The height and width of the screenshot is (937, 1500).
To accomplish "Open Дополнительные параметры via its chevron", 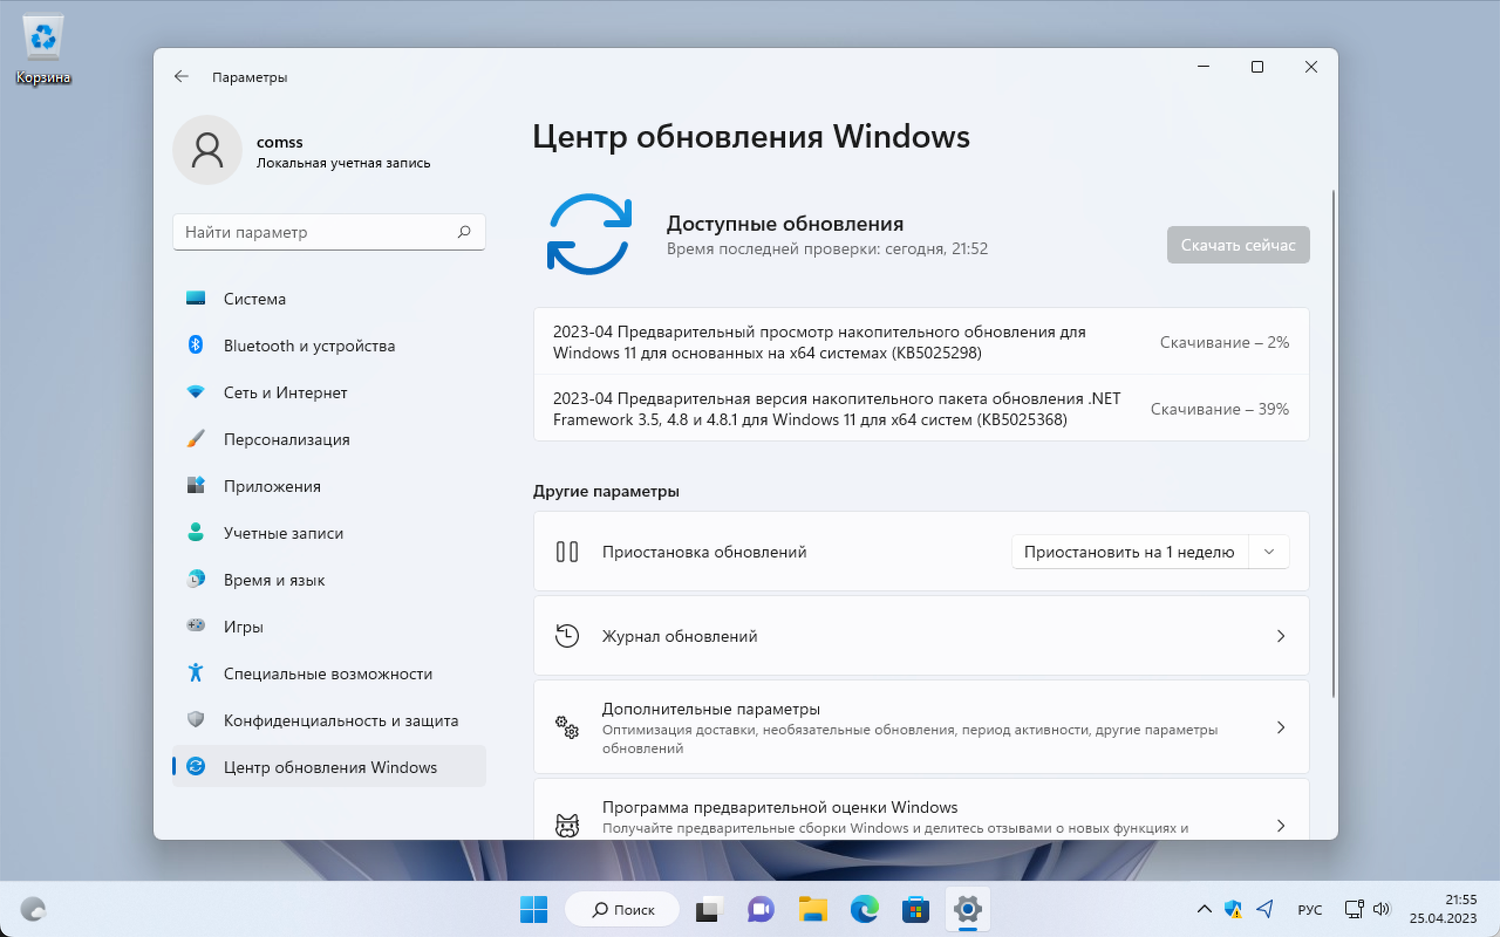I will click(1281, 728).
